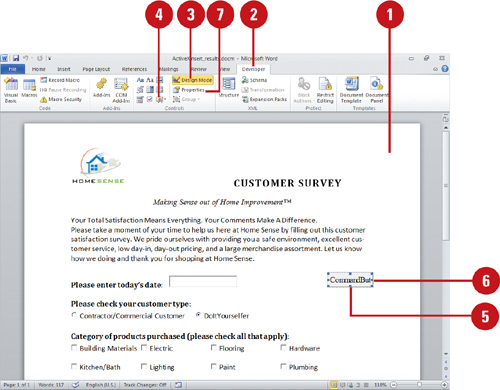Screen dimensions: 500x390
Task: Expand the Group dropdown in Controls
Action: pyautogui.click(x=187, y=99)
